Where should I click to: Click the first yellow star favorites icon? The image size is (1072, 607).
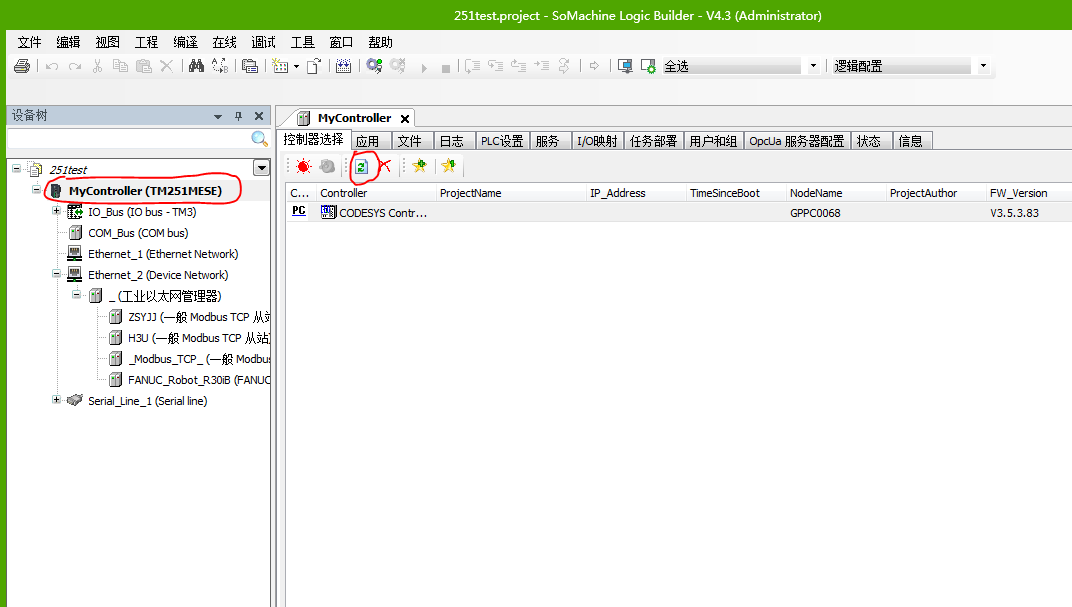[x=420, y=167]
